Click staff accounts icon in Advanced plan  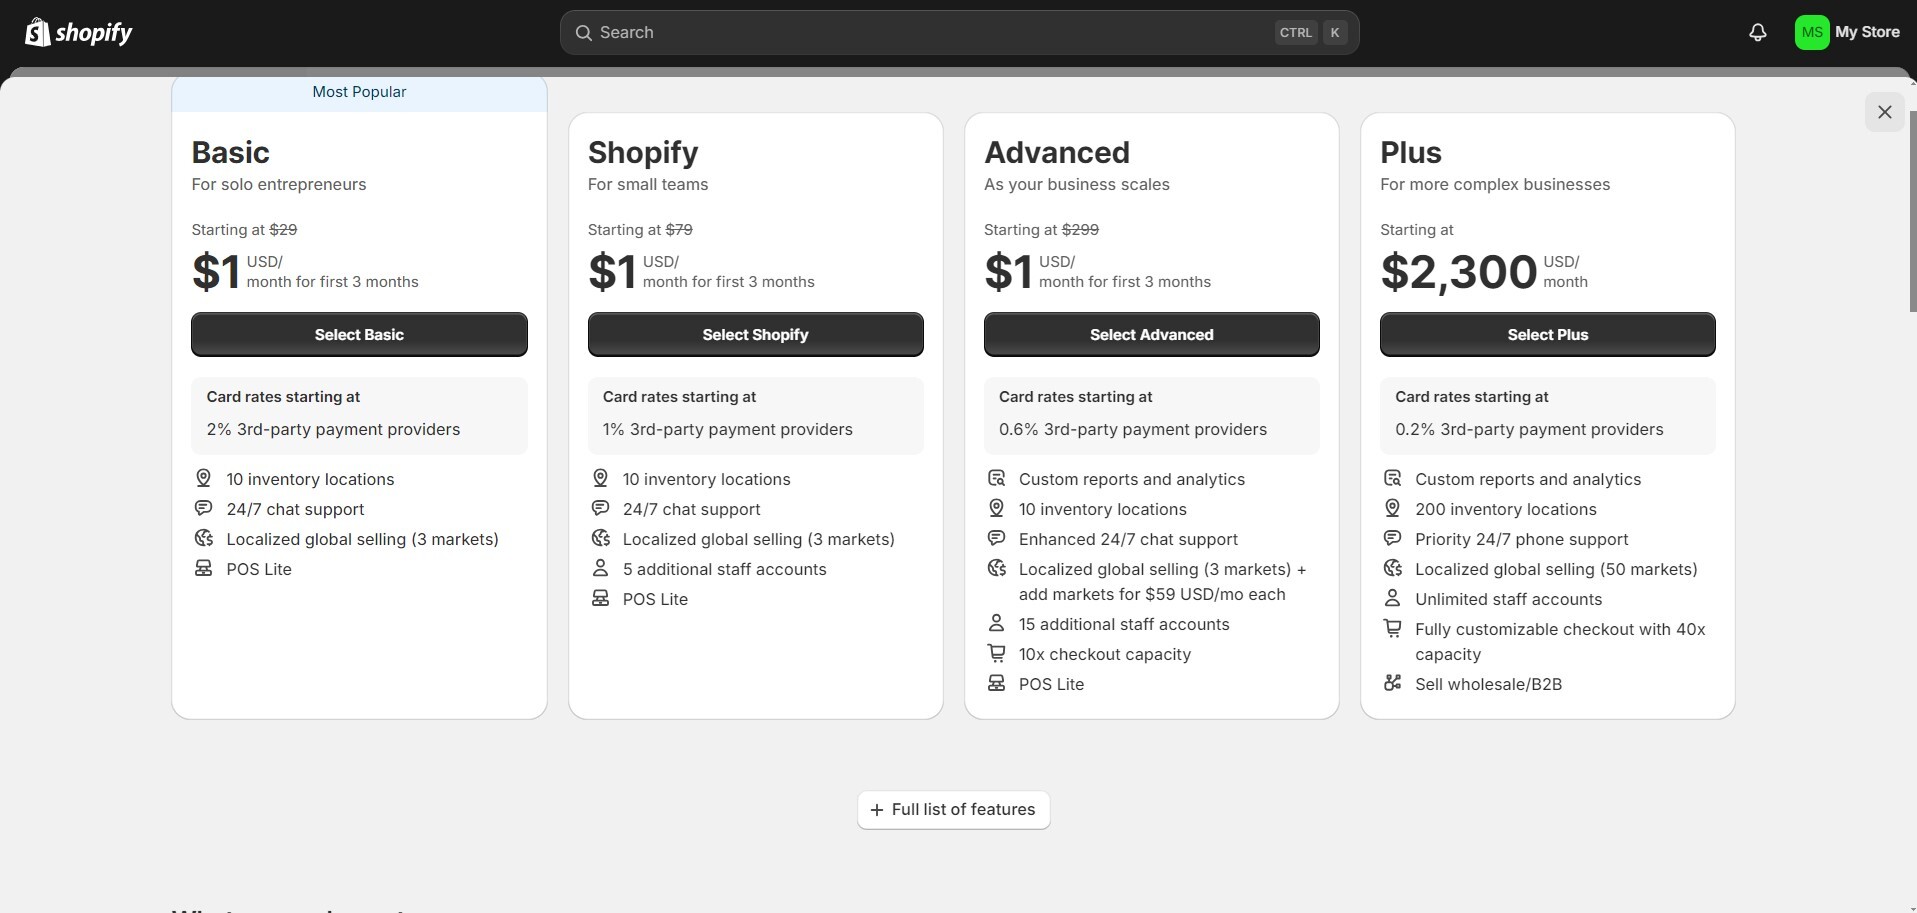point(996,624)
